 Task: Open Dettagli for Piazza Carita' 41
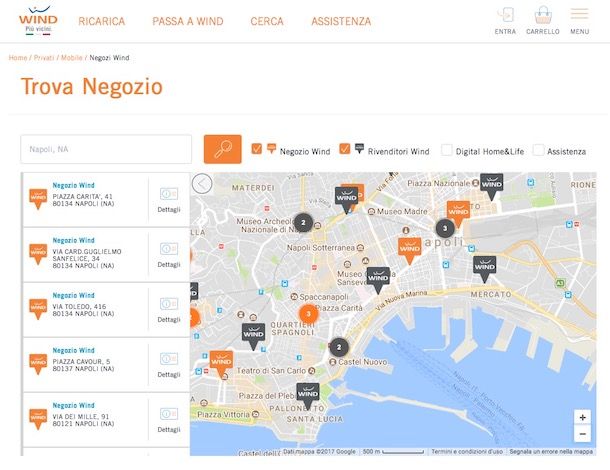(169, 200)
